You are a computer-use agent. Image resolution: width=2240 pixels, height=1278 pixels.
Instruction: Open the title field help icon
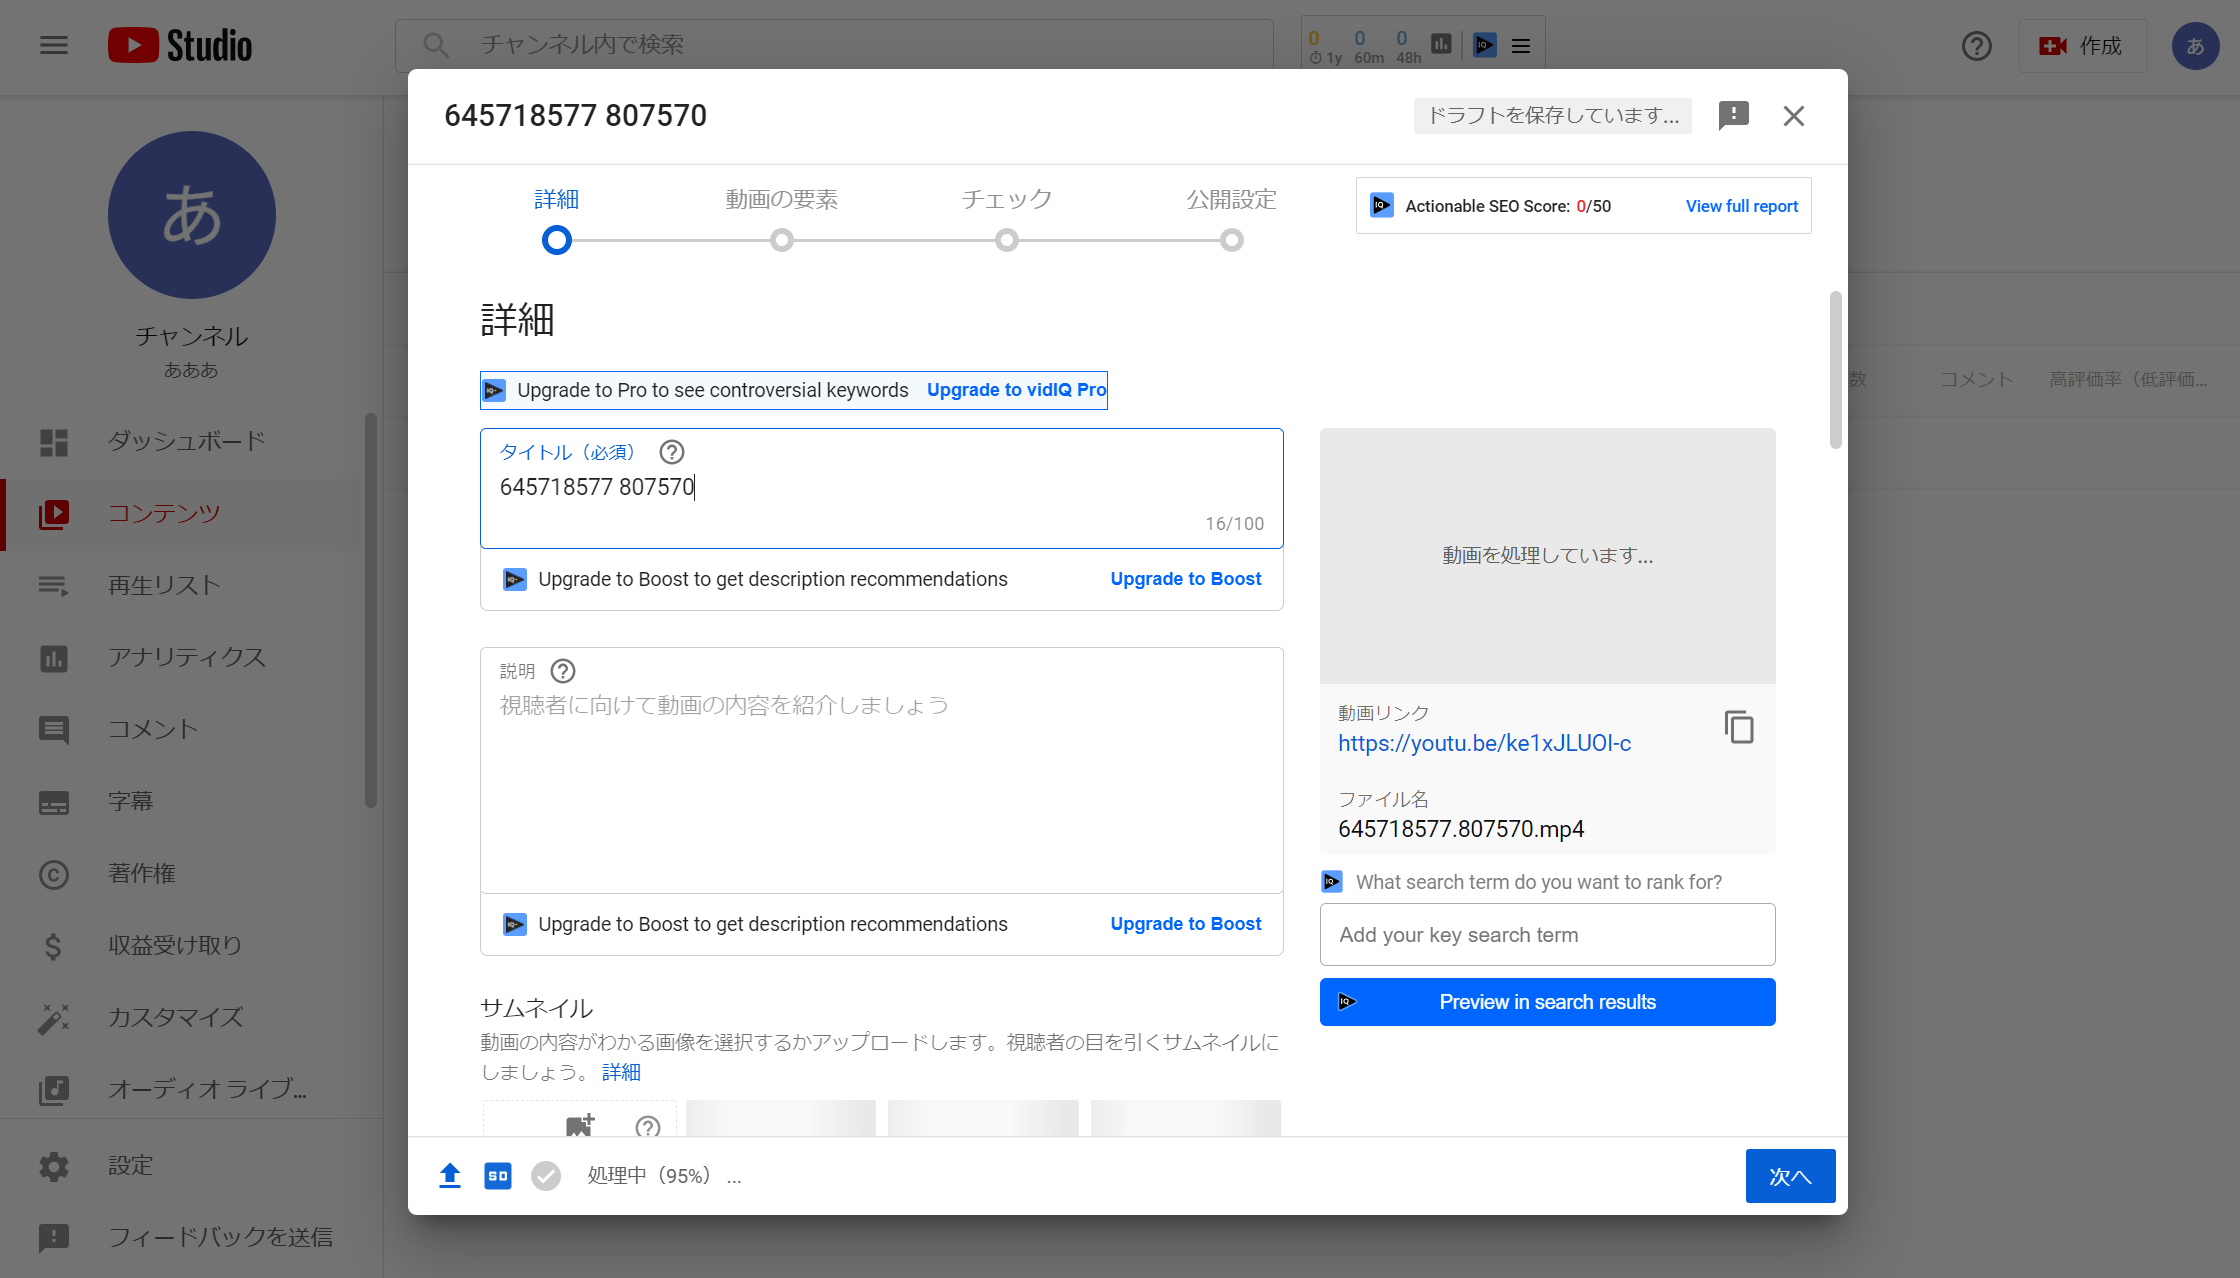click(x=672, y=452)
